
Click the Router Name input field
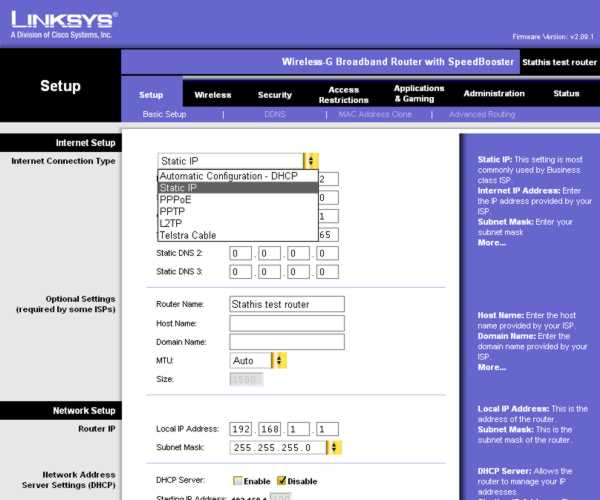pyautogui.click(x=287, y=304)
